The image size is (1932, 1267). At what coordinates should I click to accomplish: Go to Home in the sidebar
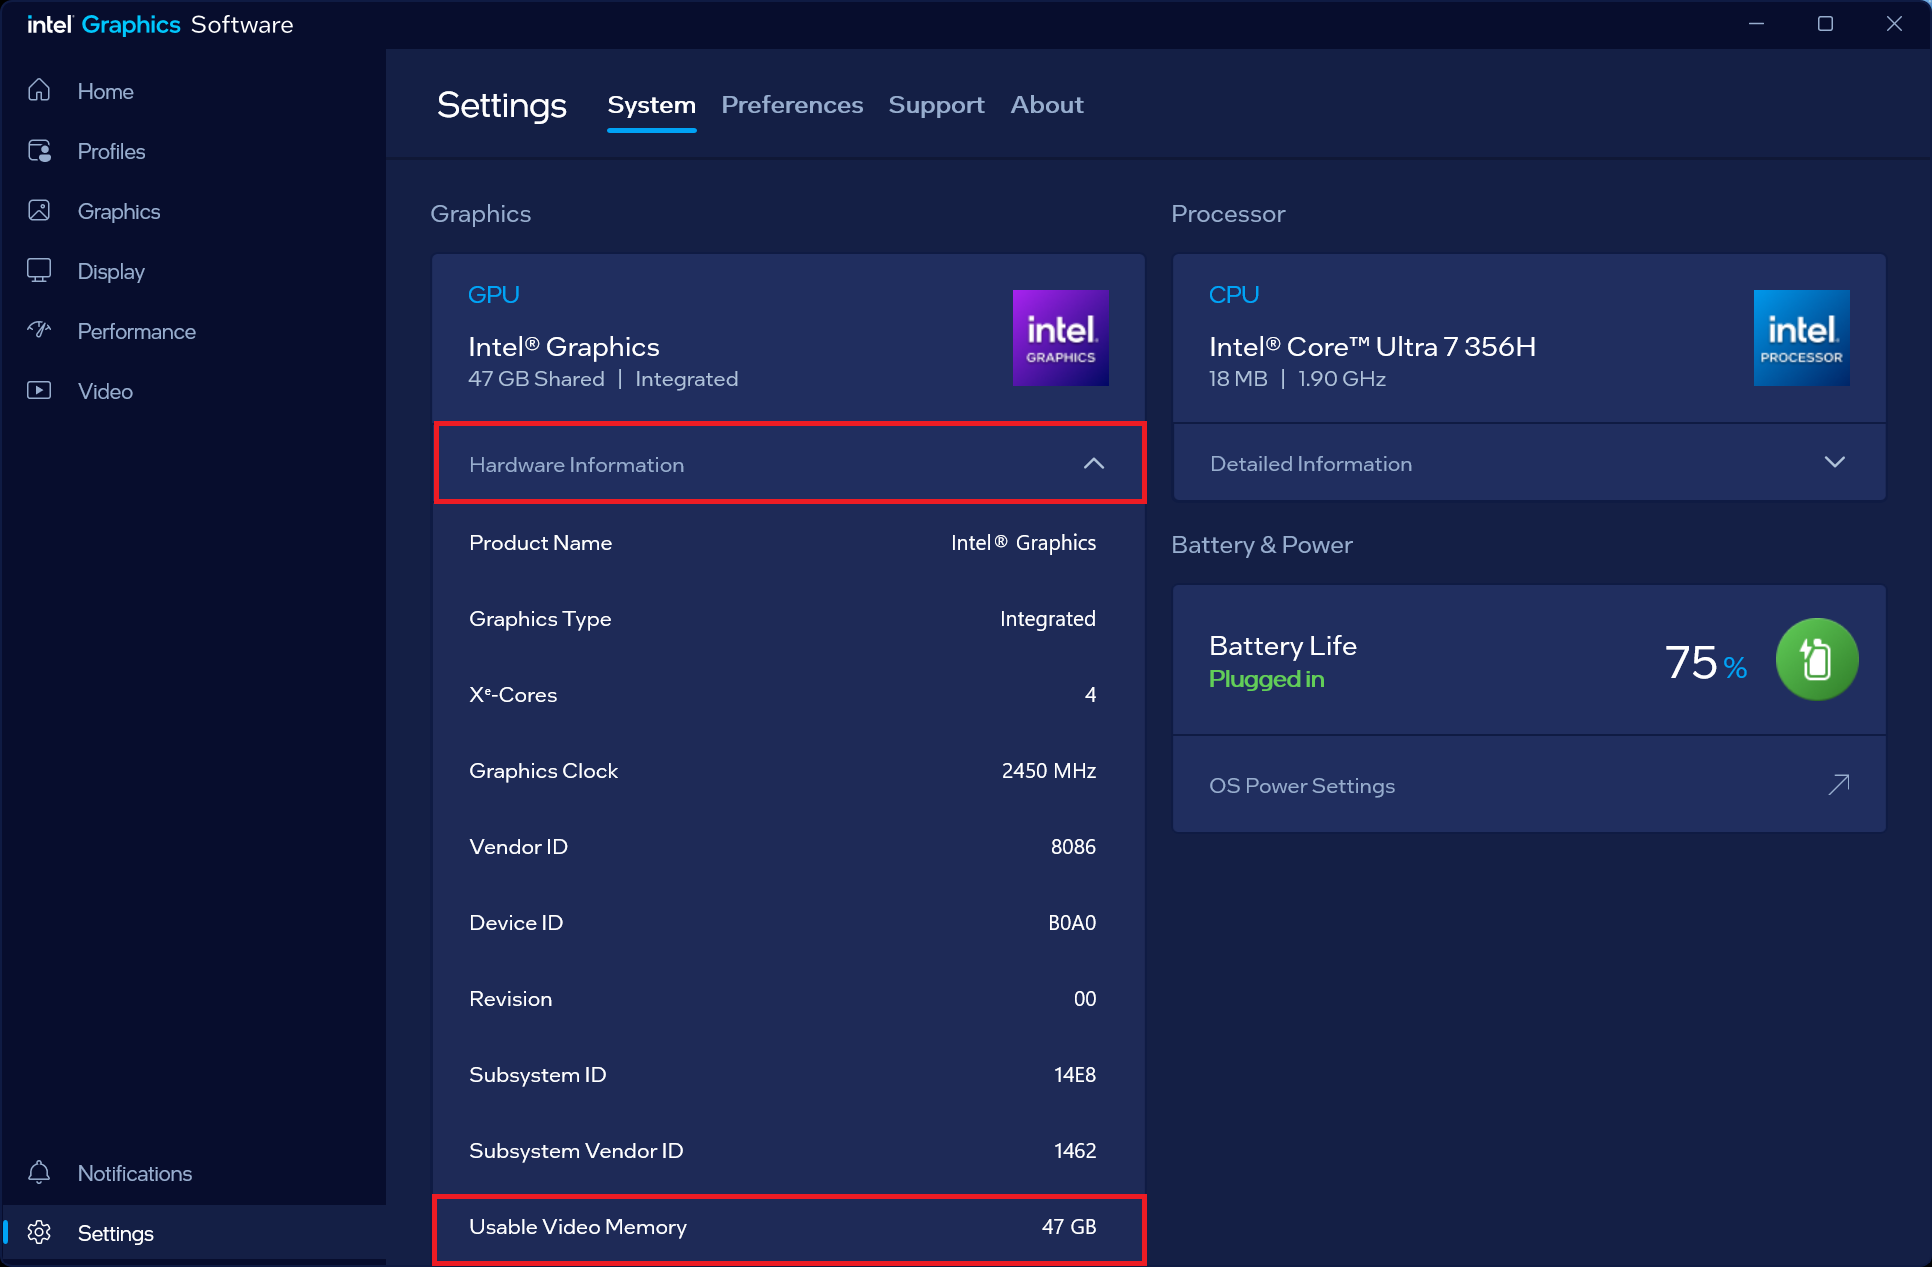coord(194,91)
